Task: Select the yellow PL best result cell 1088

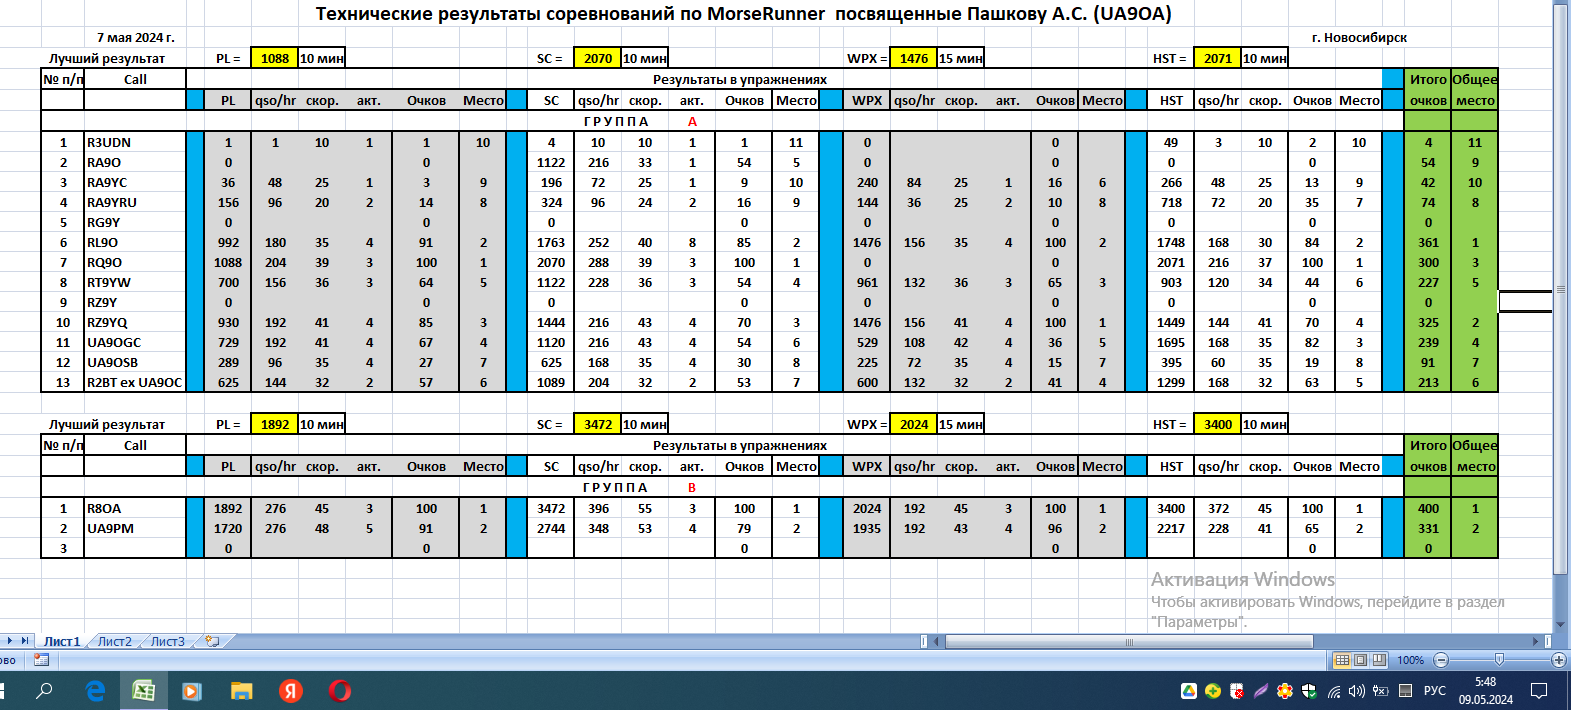Action: (274, 58)
